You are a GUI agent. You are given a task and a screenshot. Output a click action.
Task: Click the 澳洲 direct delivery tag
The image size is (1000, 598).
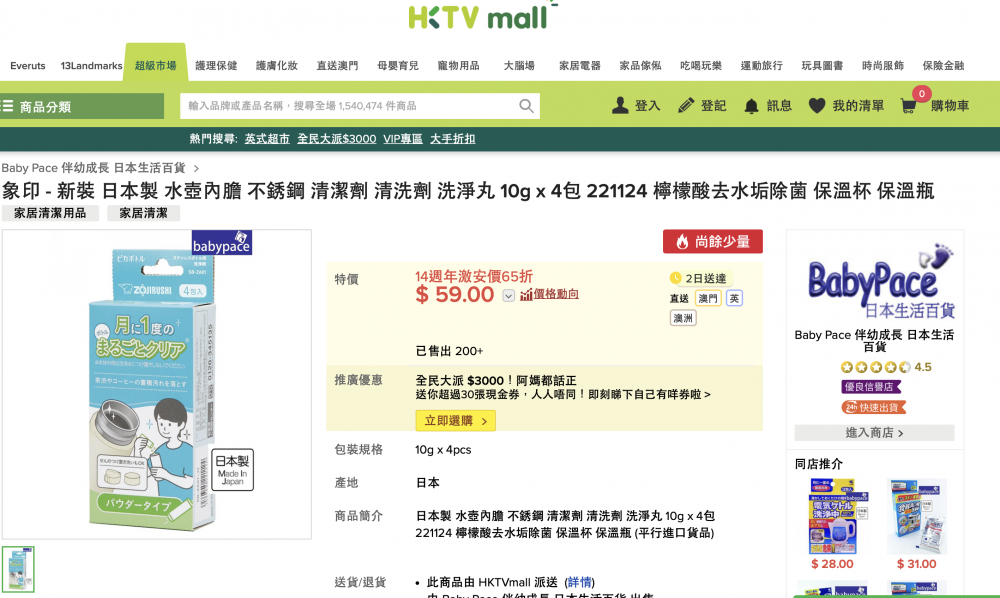[x=683, y=318]
